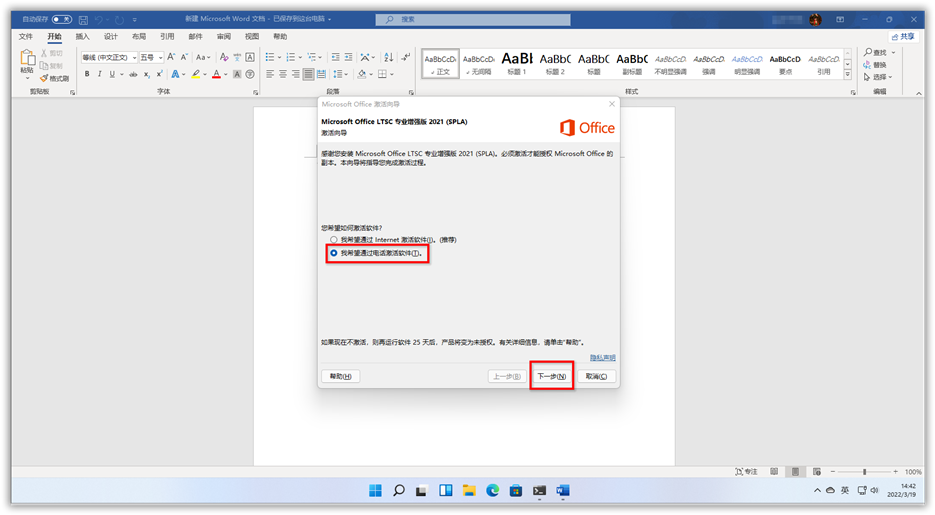Image resolution: width=935 pixels, height=515 pixels.
Task: Open the Layout ribbon tab
Action: (x=139, y=37)
